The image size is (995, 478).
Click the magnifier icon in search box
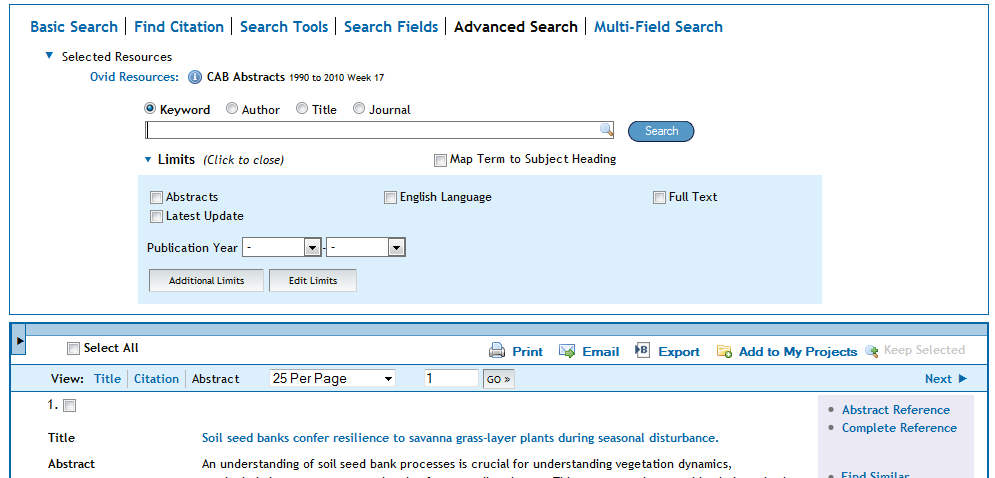pyautogui.click(x=607, y=130)
